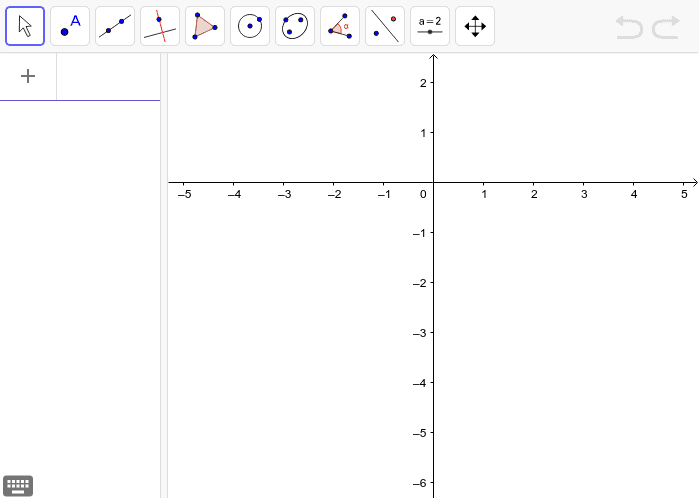This screenshot has height=500, width=700.
Task: Select Reflect about Line tool
Action: pos(385,26)
